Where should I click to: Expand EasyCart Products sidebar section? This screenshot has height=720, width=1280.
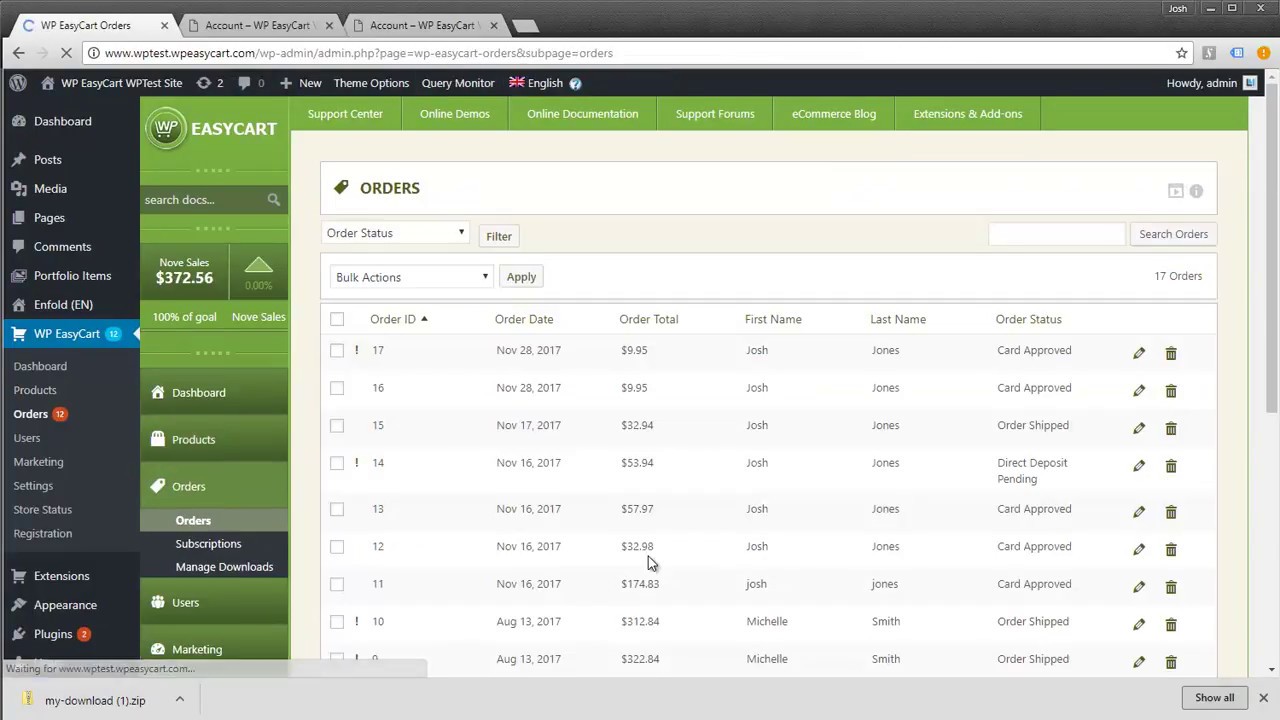(214, 439)
